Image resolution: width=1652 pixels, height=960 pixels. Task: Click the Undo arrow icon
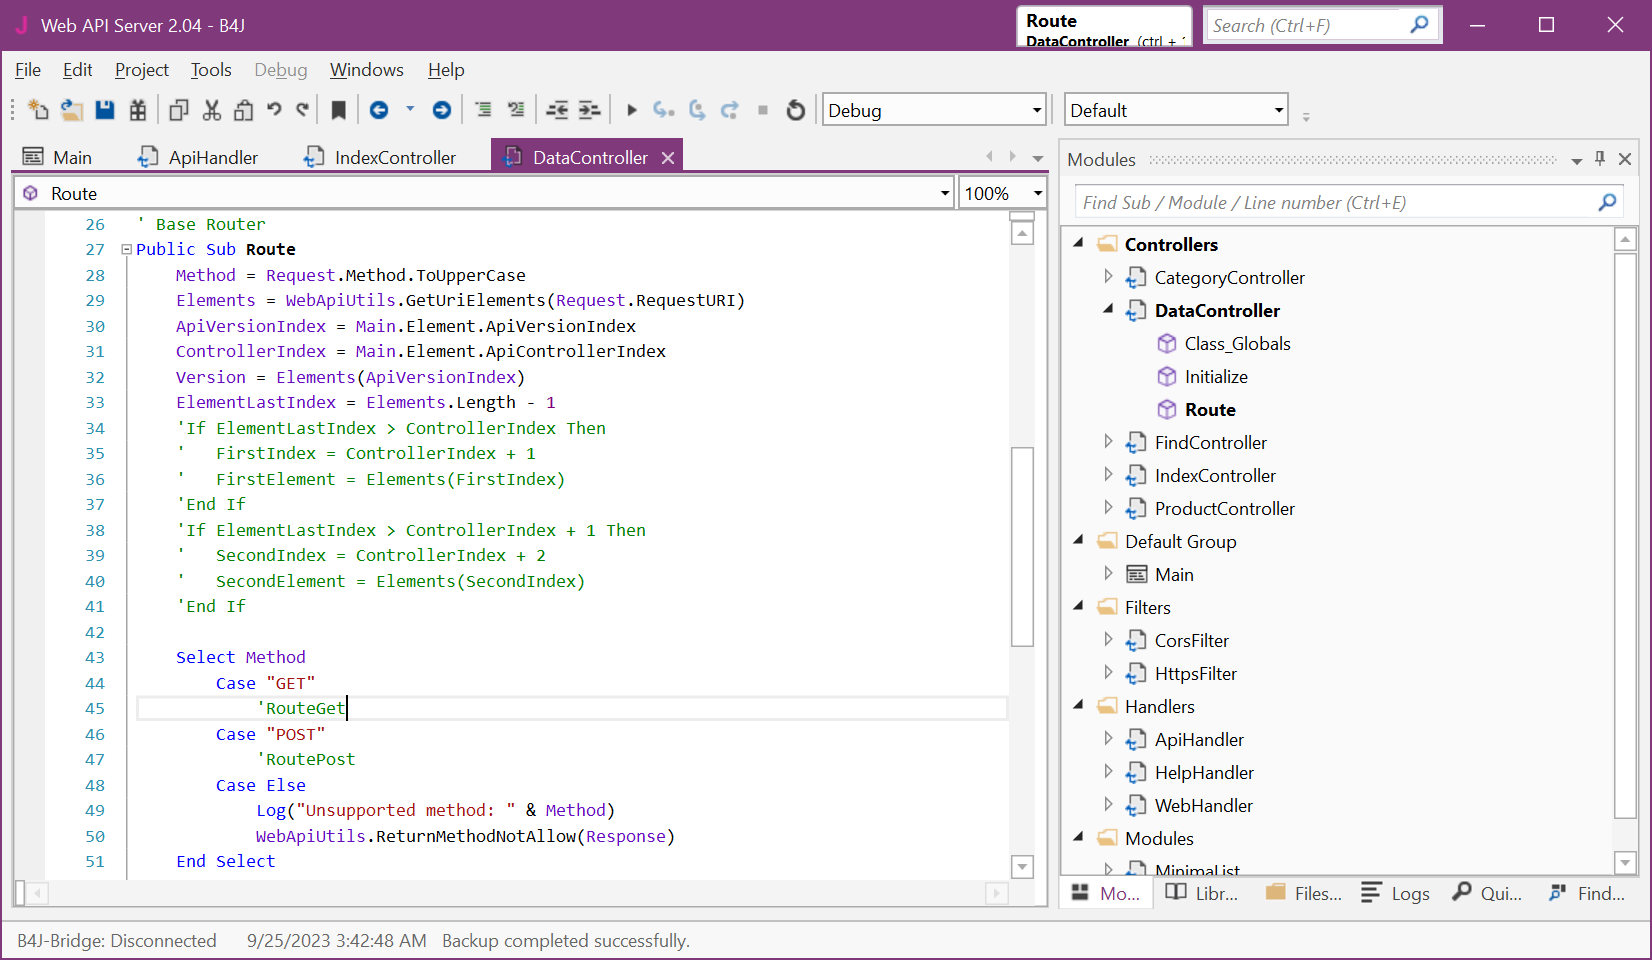click(x=274, y=110)
